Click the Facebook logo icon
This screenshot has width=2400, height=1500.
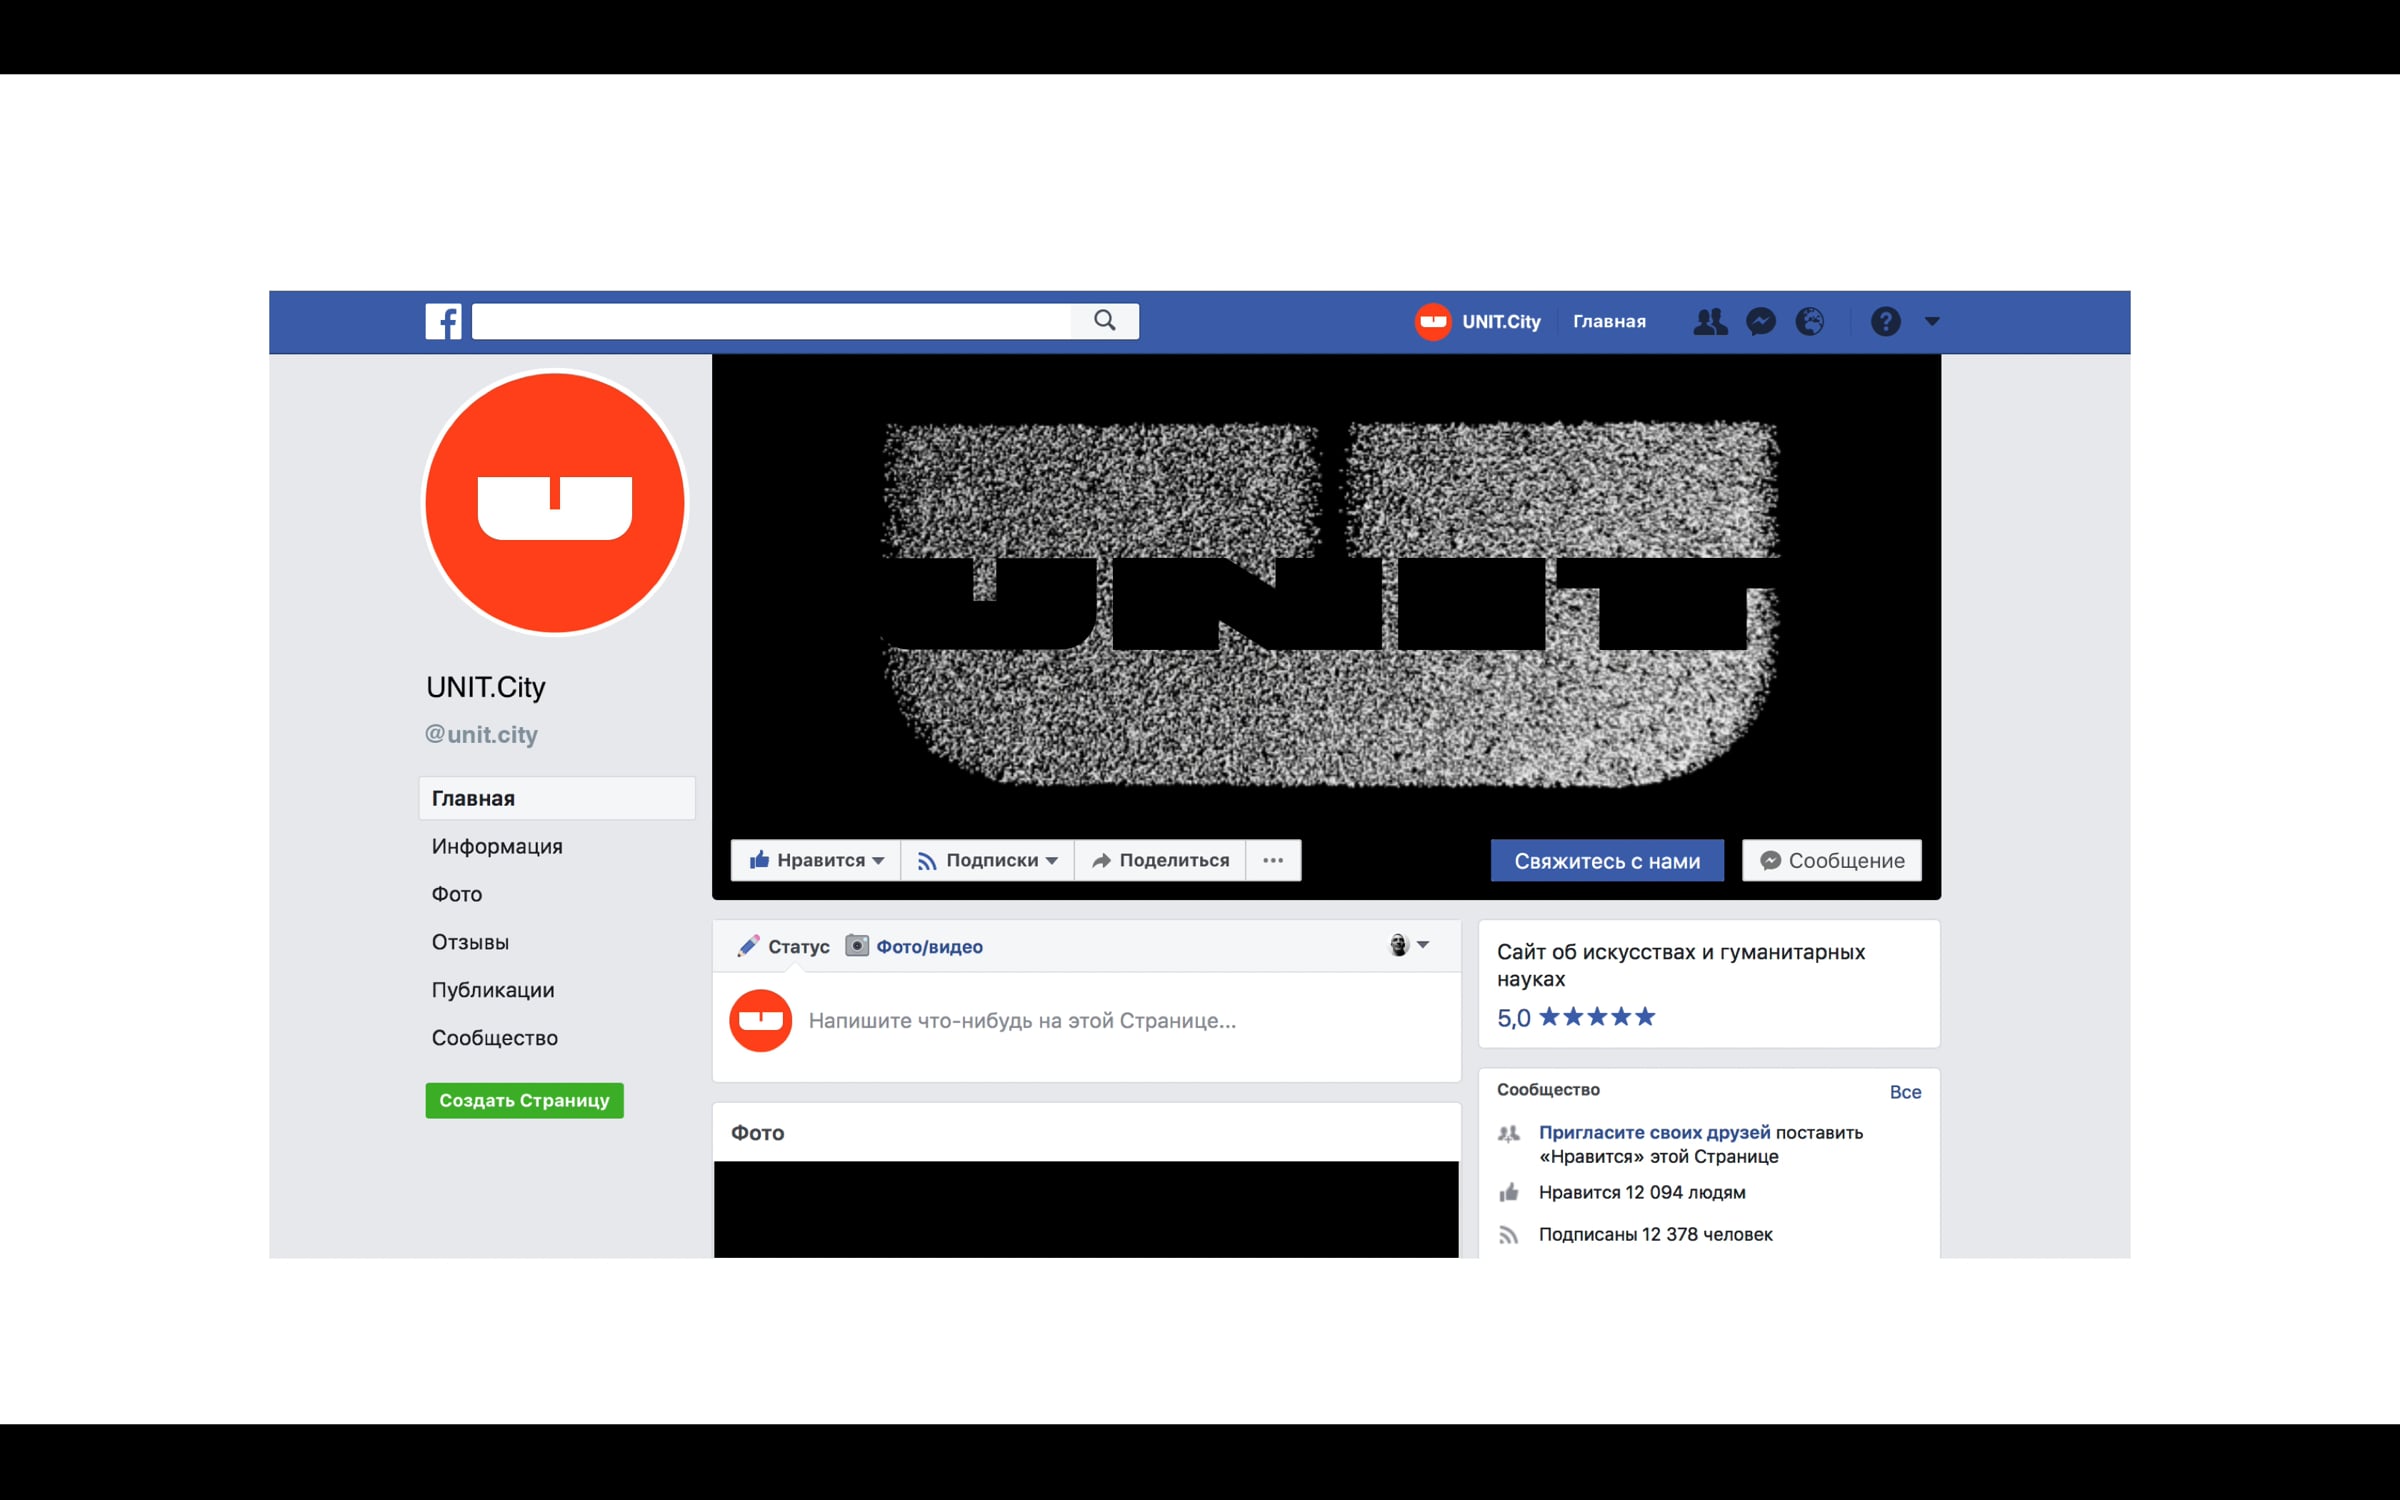pos(443,321)
